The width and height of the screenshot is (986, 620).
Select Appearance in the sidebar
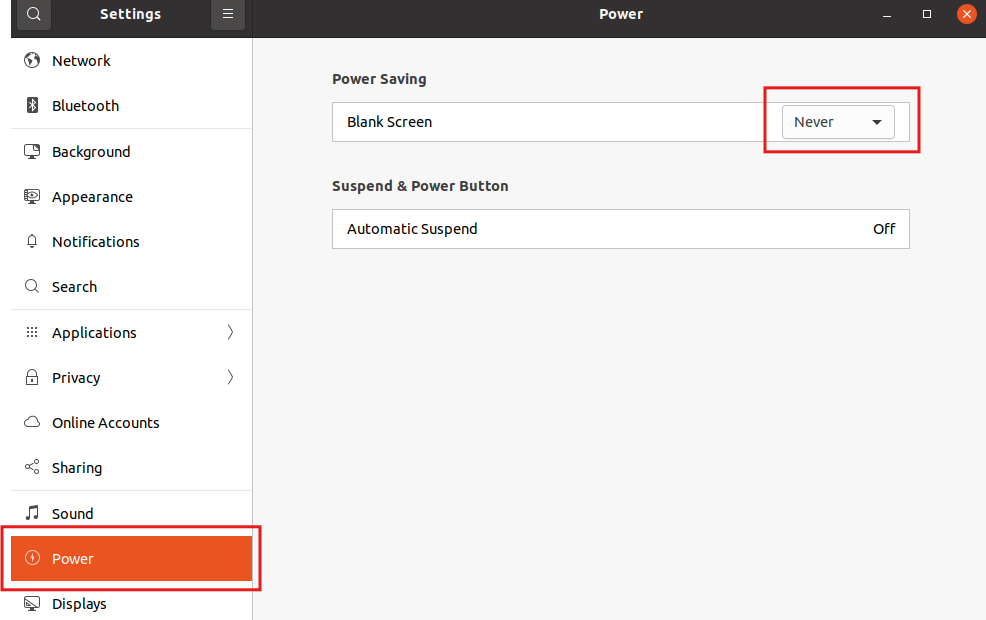131,197
